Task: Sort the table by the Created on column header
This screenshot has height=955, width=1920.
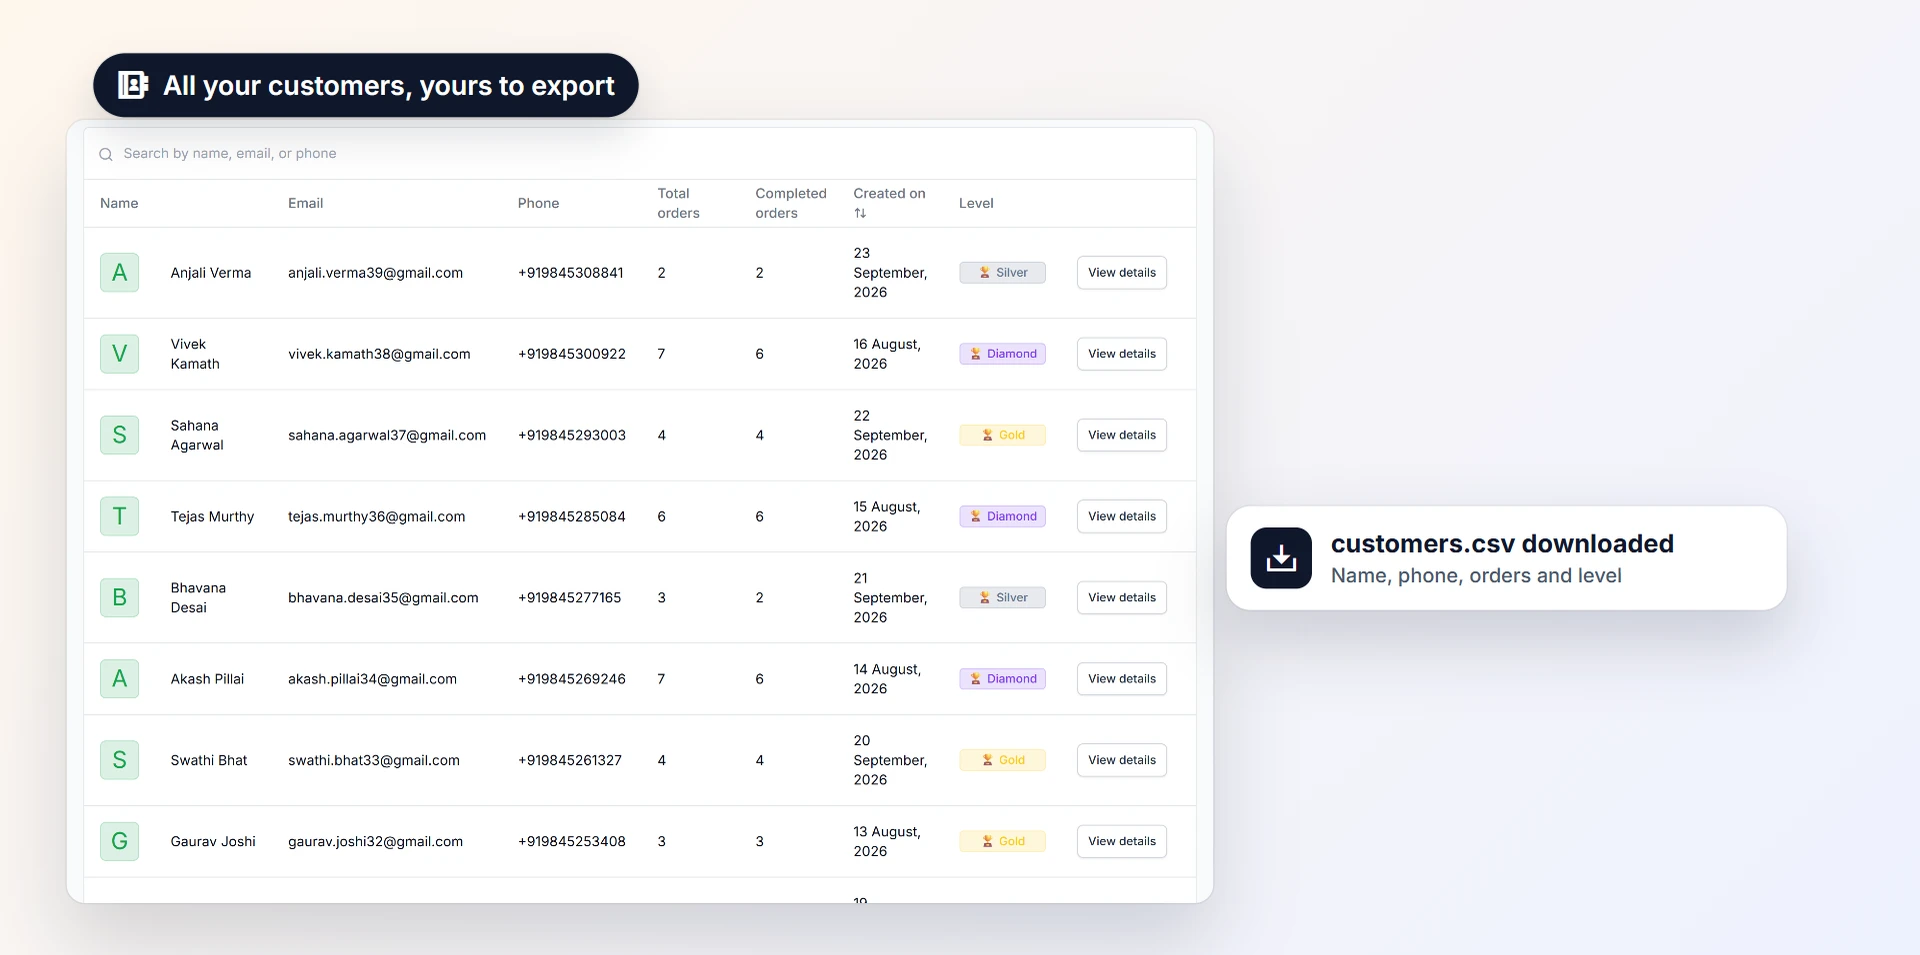Action: (x=889, y=203)
